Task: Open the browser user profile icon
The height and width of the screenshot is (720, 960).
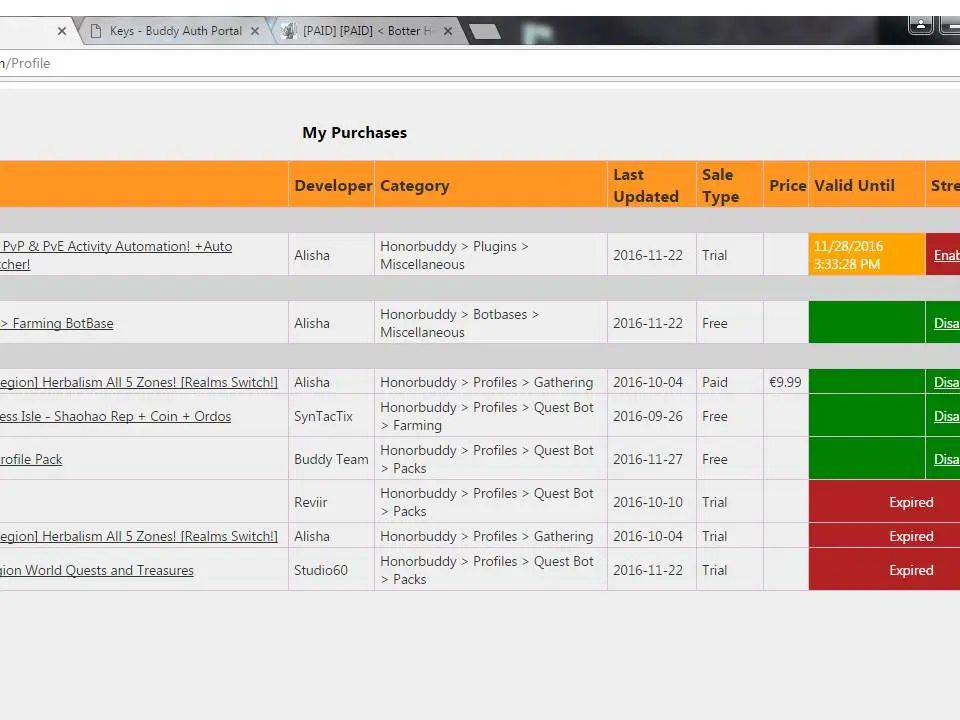Action: point(920,24)
